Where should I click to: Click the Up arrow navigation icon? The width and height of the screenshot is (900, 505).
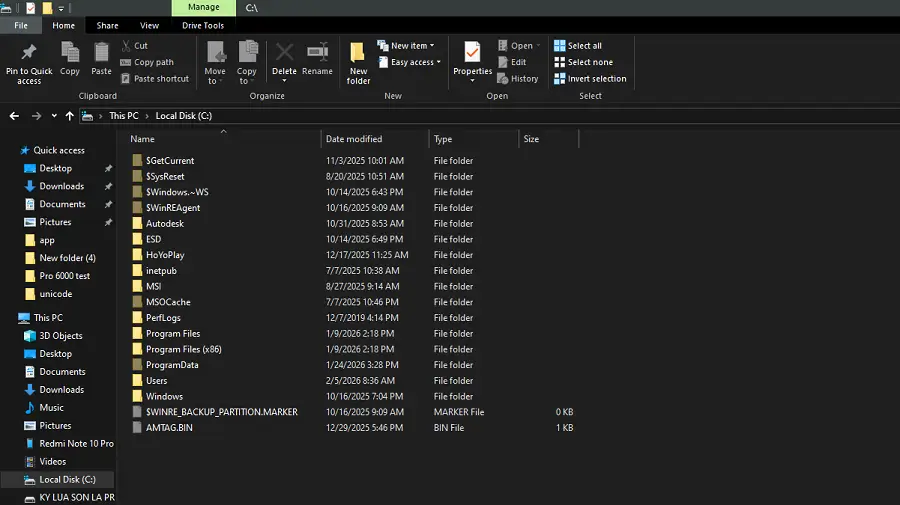tap(69, 116)
